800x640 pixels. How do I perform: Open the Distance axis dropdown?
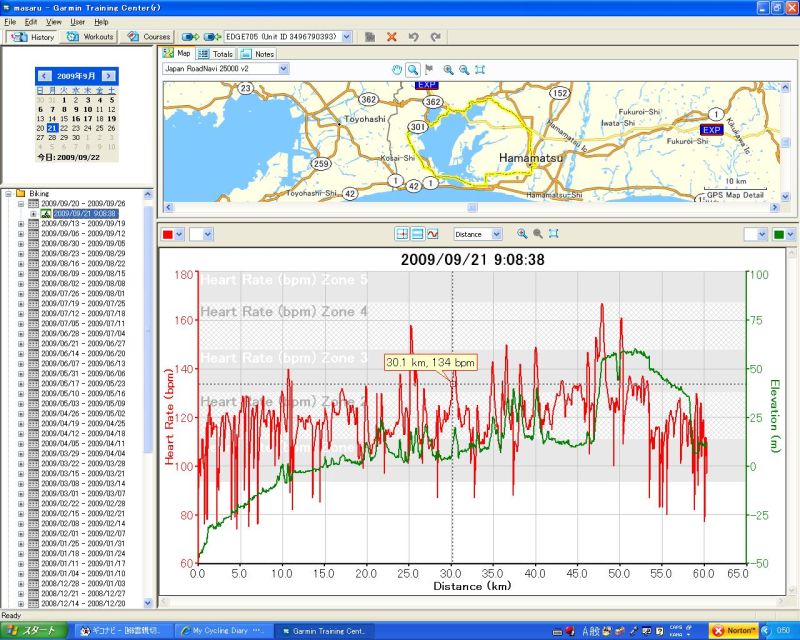pyautogui.click(x=496, y=234)
